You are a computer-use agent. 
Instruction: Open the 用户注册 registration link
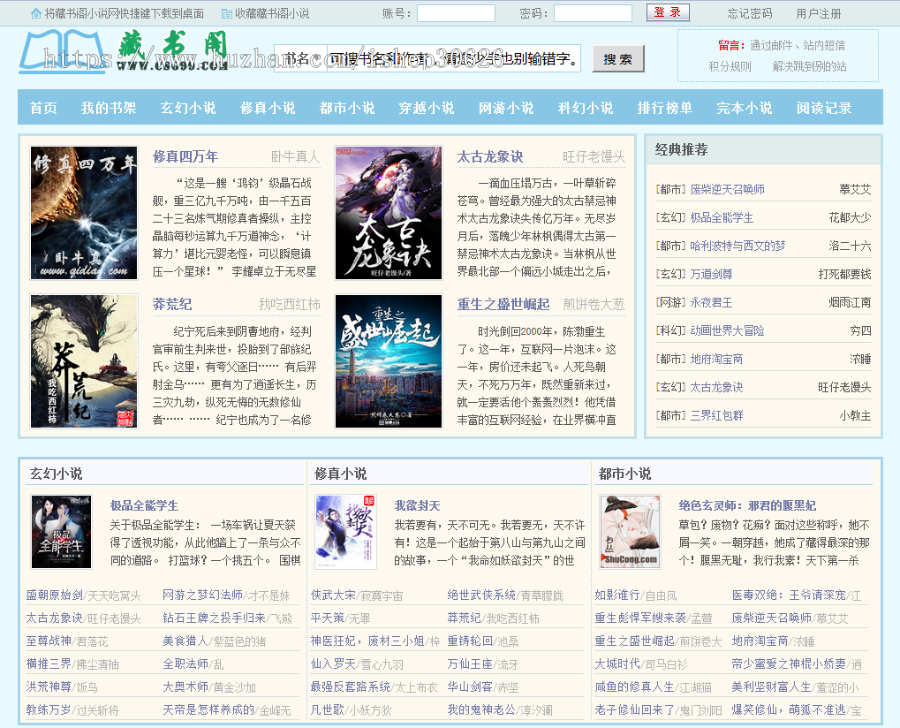pyautogui.click(x=818, y=13)
